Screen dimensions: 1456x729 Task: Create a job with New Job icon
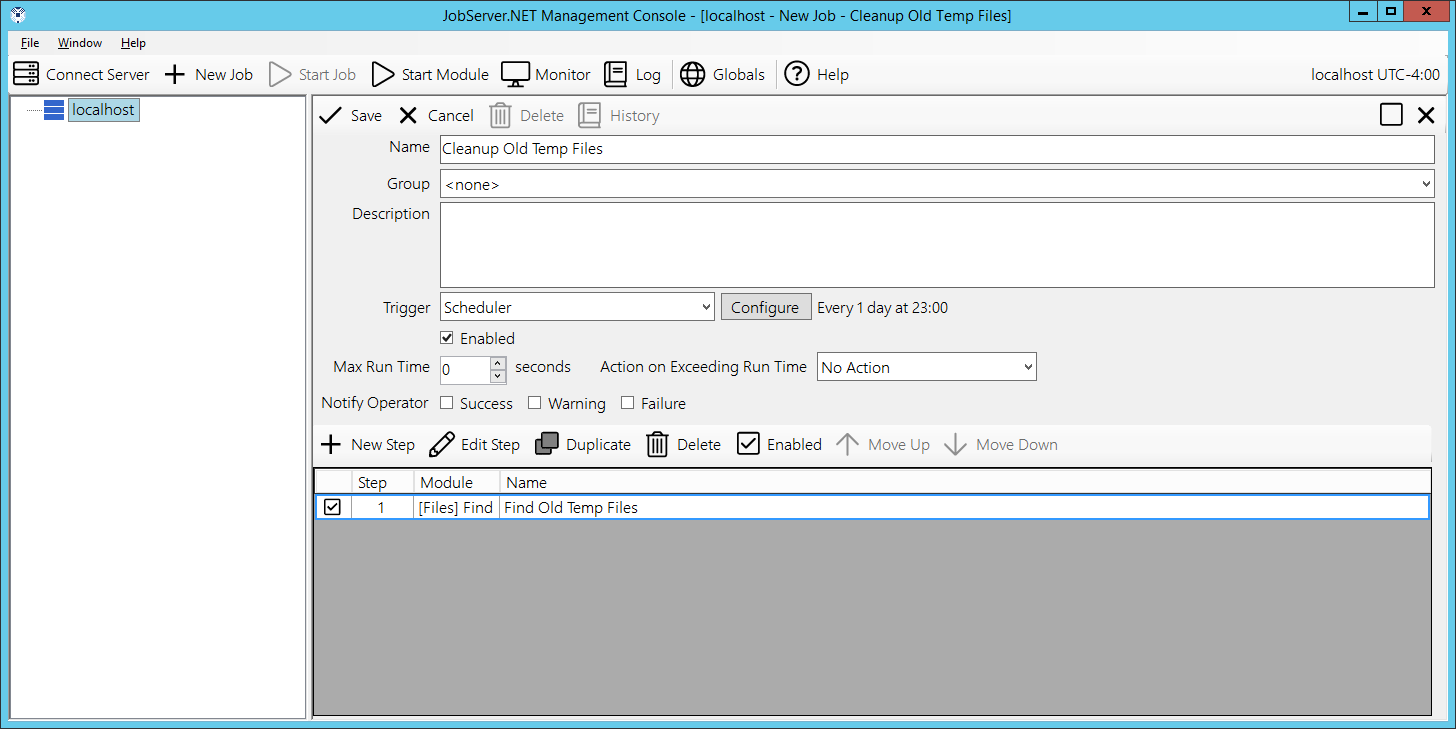[175, 74]
